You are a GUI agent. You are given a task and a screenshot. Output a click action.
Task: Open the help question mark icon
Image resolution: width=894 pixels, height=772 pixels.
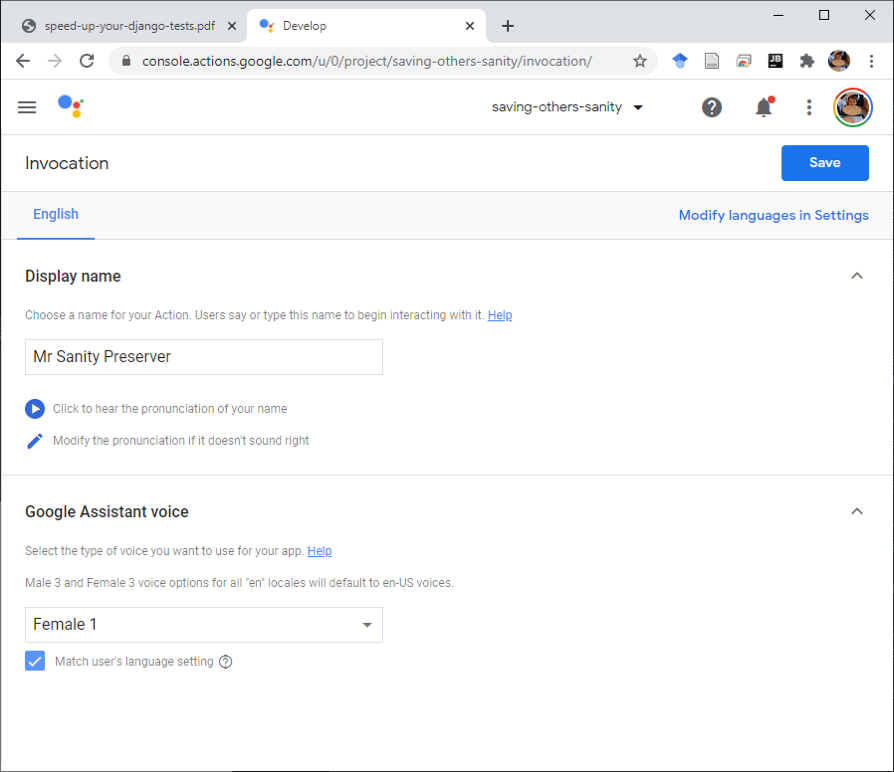pos(712,107)
